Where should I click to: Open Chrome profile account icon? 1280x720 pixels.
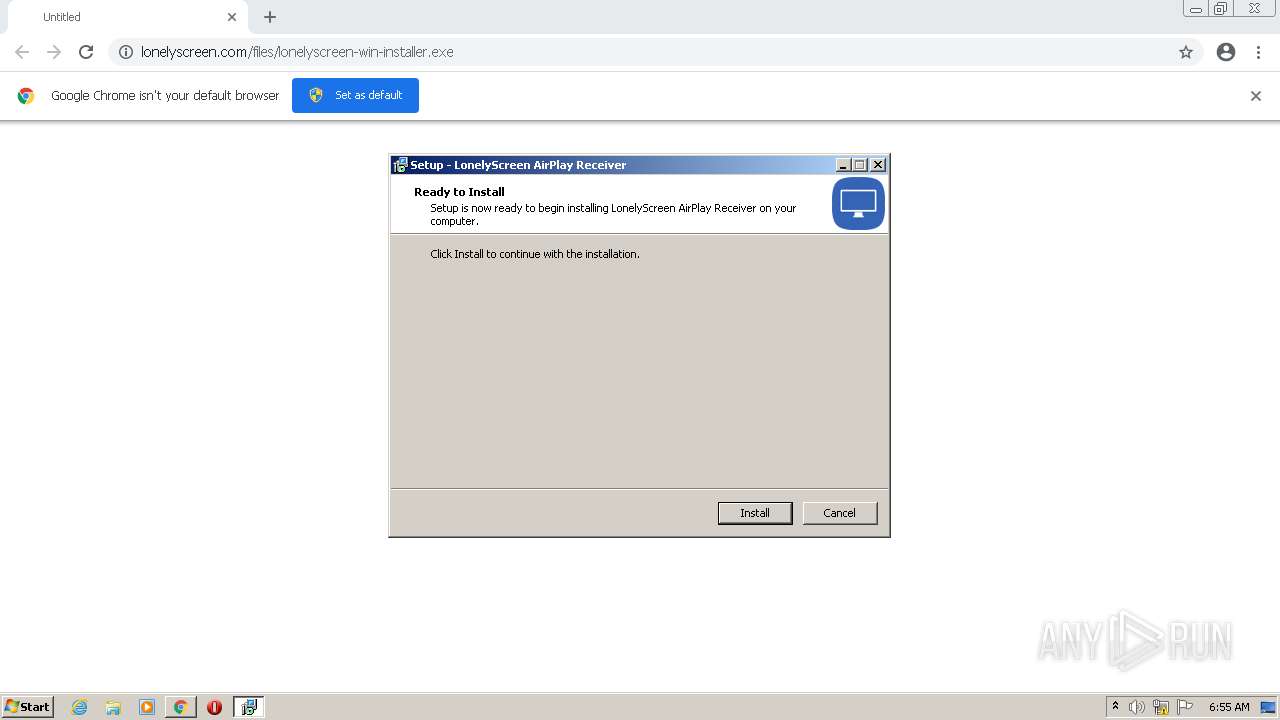pos(1226,52)
